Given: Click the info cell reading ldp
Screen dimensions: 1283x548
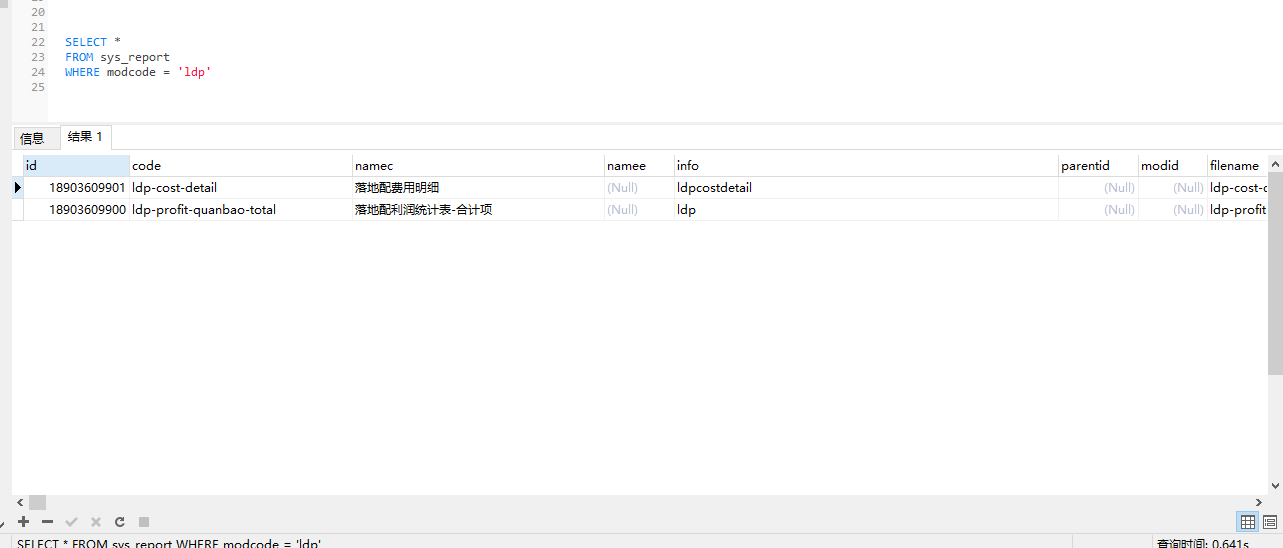Looking at the screenshot, I should (x=866, y=210).
